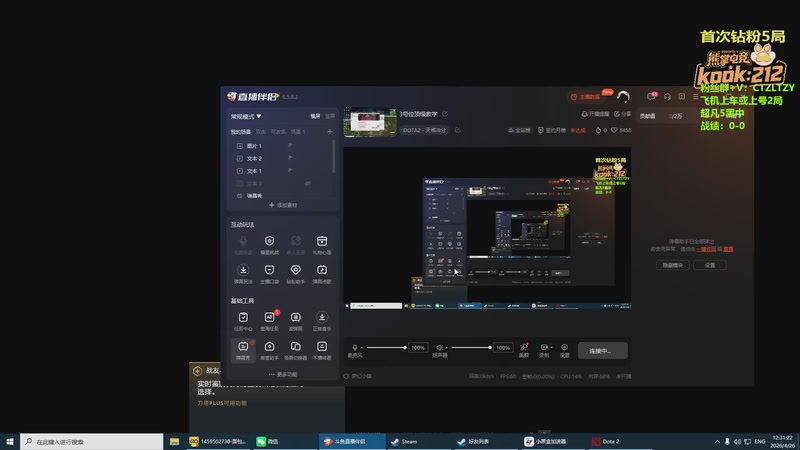
Task: Open 任务中心 task center
Action: 243,321
